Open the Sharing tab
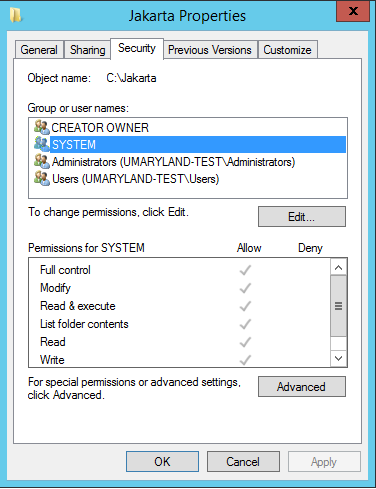376x489 pixels. click(x=87, y=50)
